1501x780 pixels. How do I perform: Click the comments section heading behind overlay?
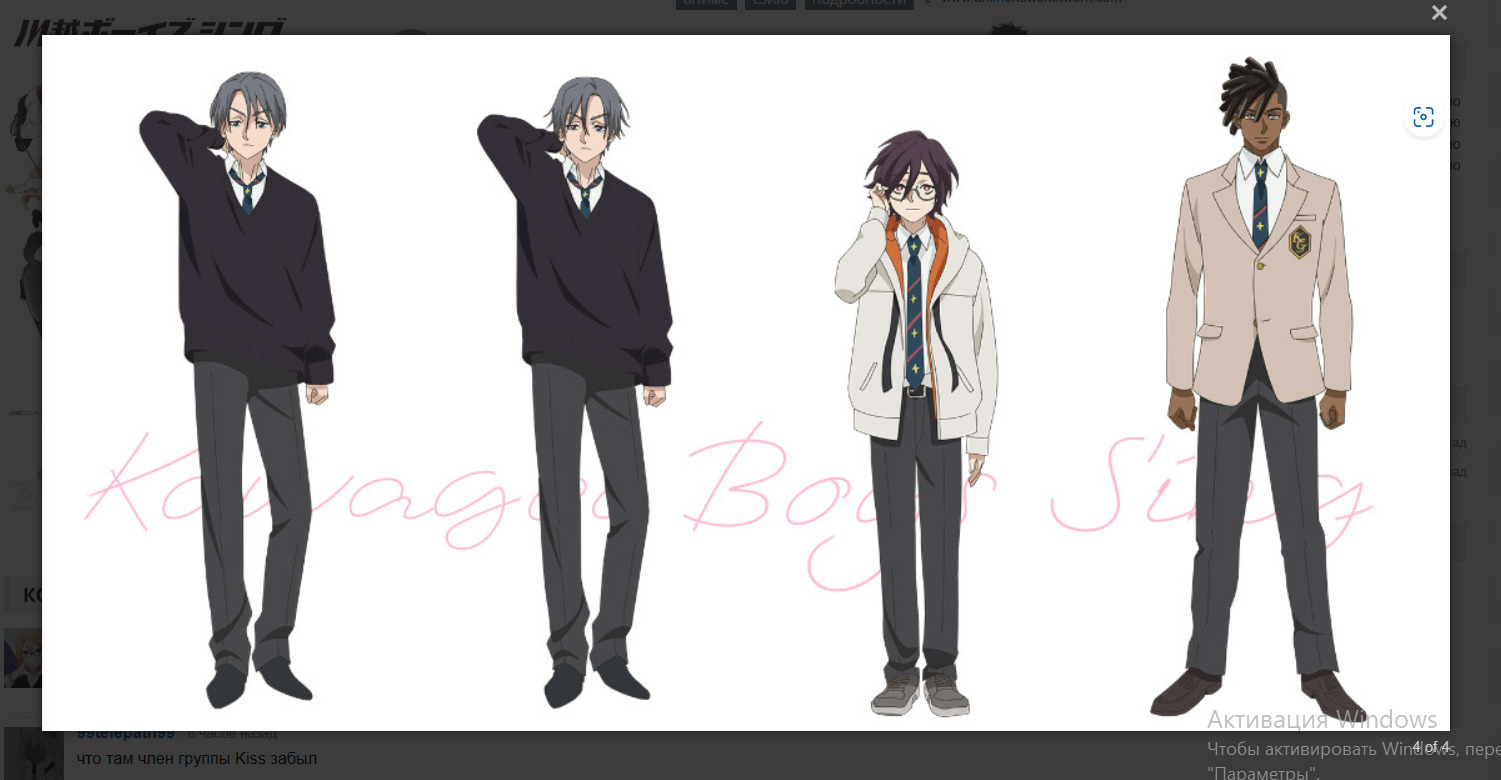tap(30, 595)
